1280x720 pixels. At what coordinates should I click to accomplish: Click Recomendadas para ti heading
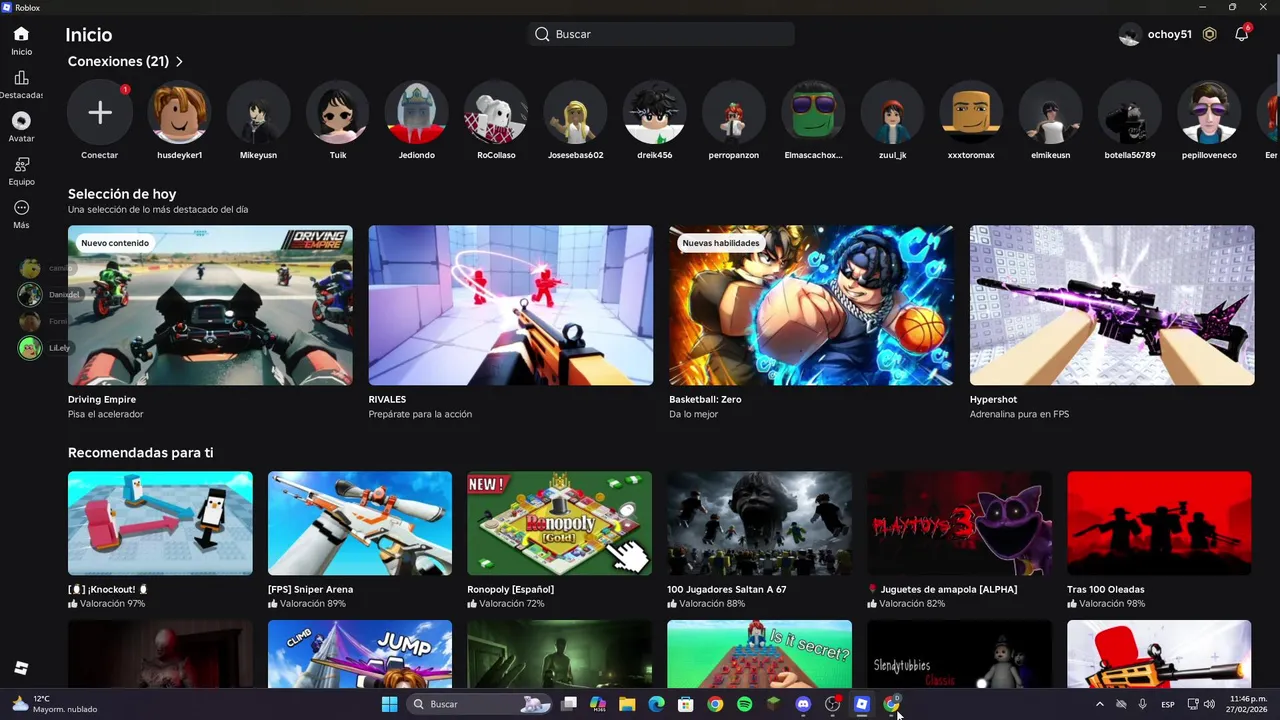(x=140, y=453)
